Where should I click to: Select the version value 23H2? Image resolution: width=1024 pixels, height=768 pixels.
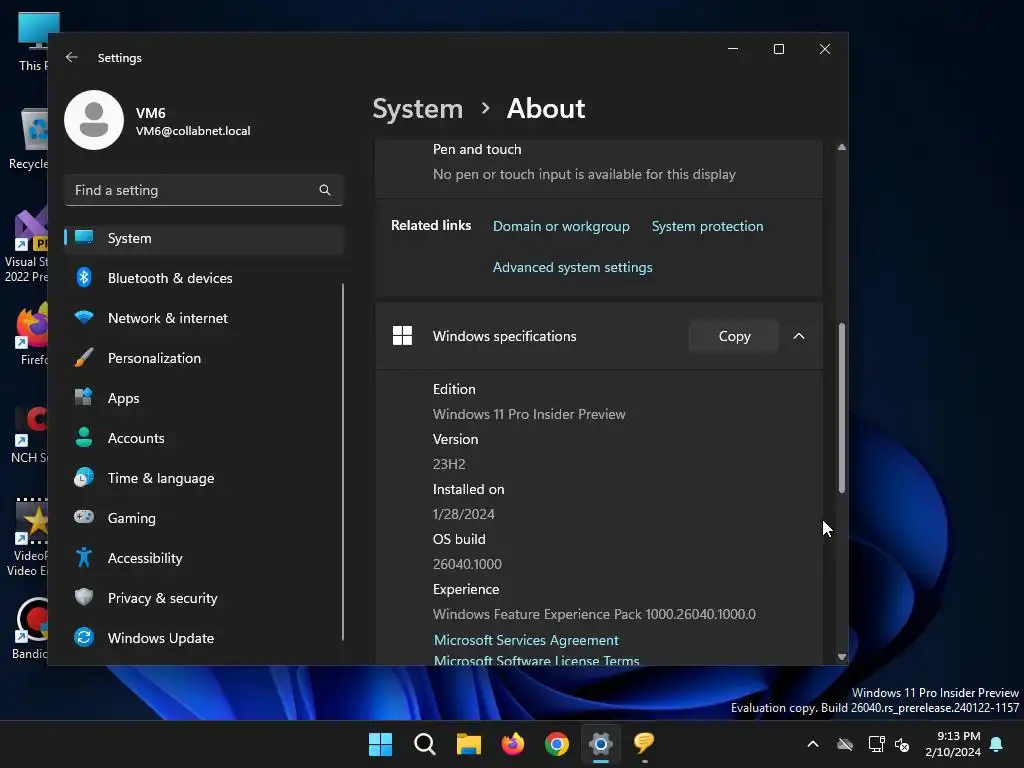449,464
